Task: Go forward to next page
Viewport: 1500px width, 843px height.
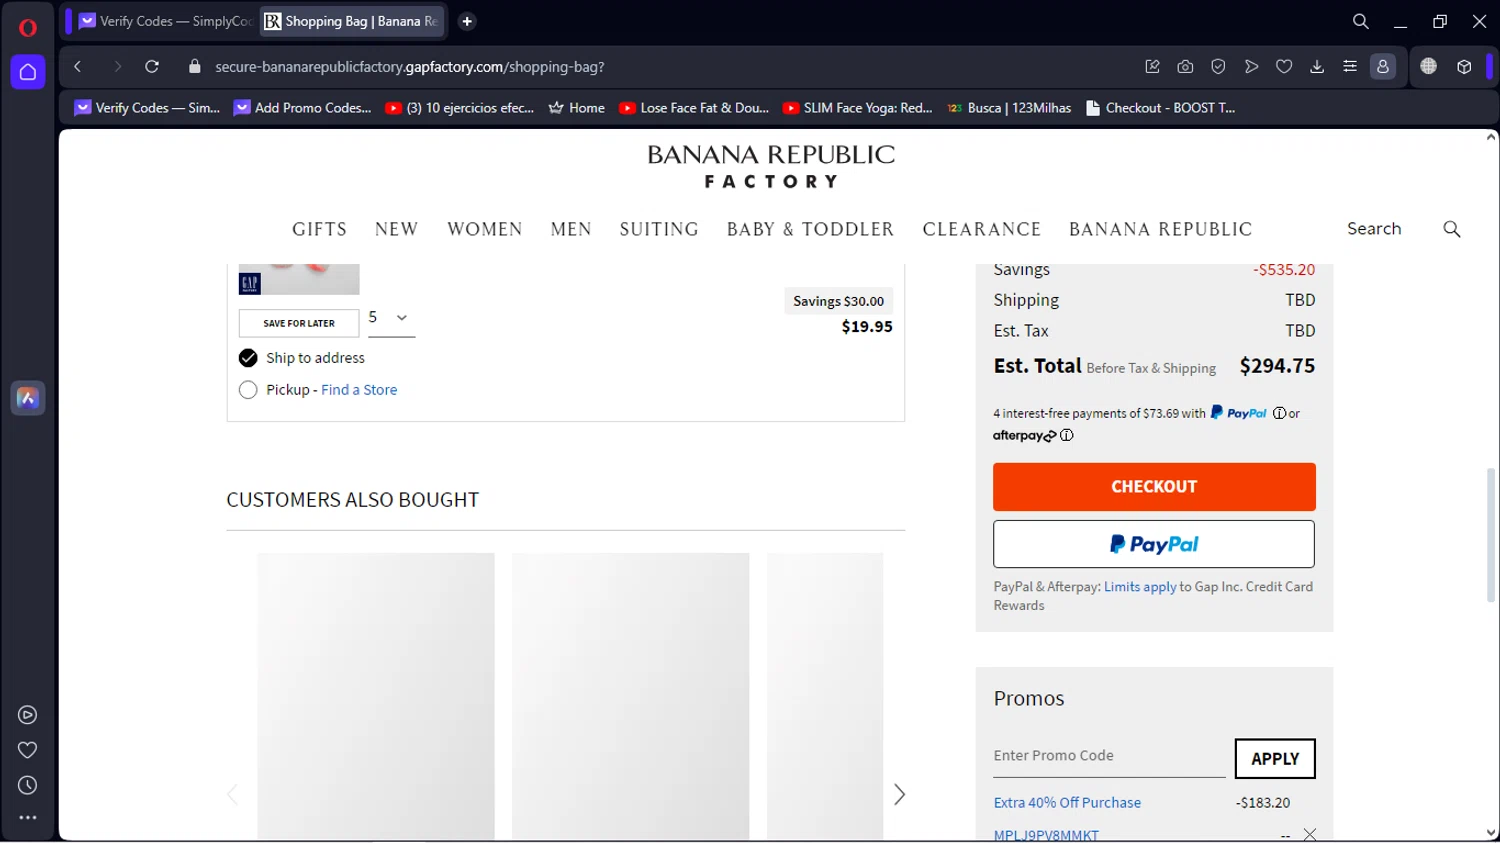Action: click(x=117, y=67)
